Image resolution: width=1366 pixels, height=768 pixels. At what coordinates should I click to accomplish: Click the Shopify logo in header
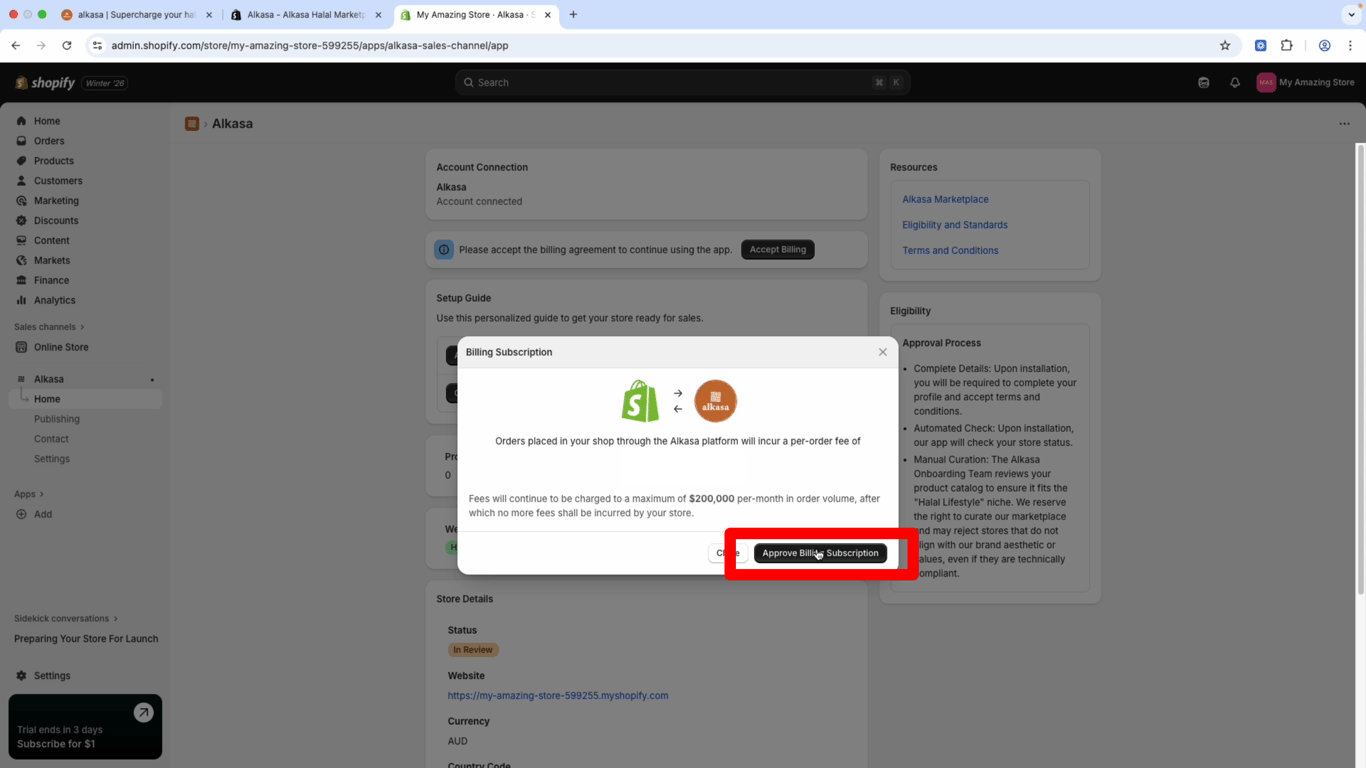pyautogui.click(x=46, y=83)
